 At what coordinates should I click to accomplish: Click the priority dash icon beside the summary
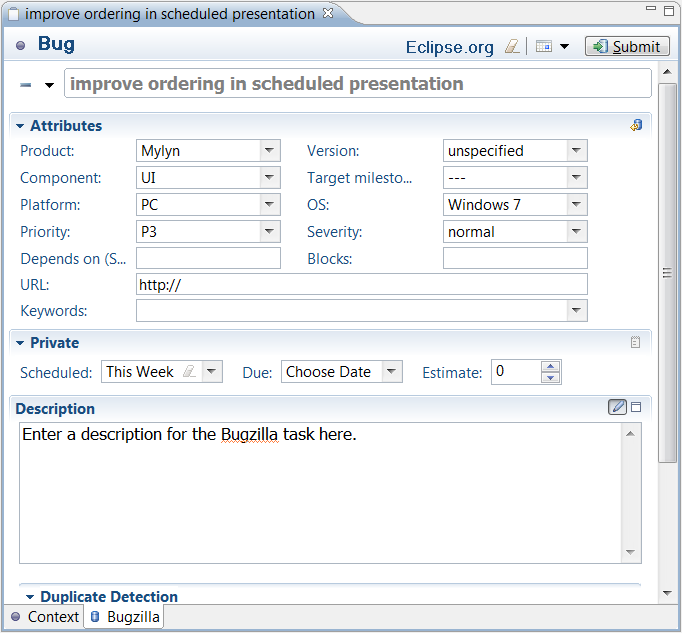[x=26, y=85]
